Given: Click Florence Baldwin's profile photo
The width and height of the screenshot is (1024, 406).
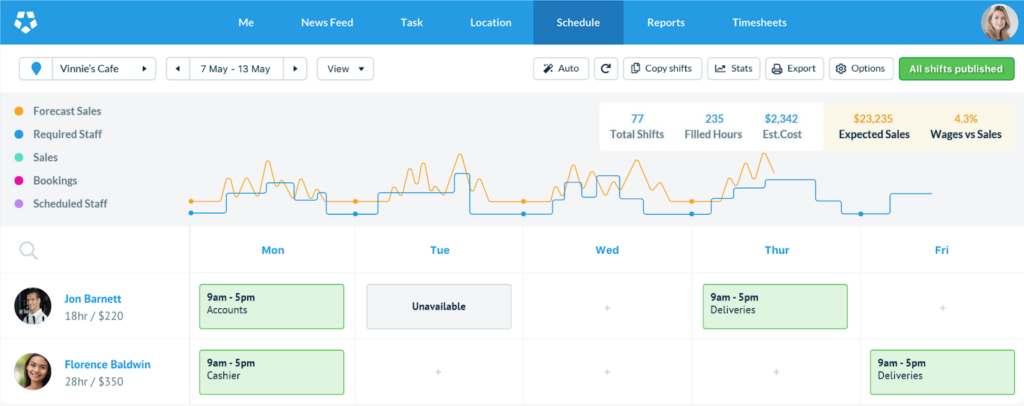Looking at the screenshot, I should pos(33,371).
